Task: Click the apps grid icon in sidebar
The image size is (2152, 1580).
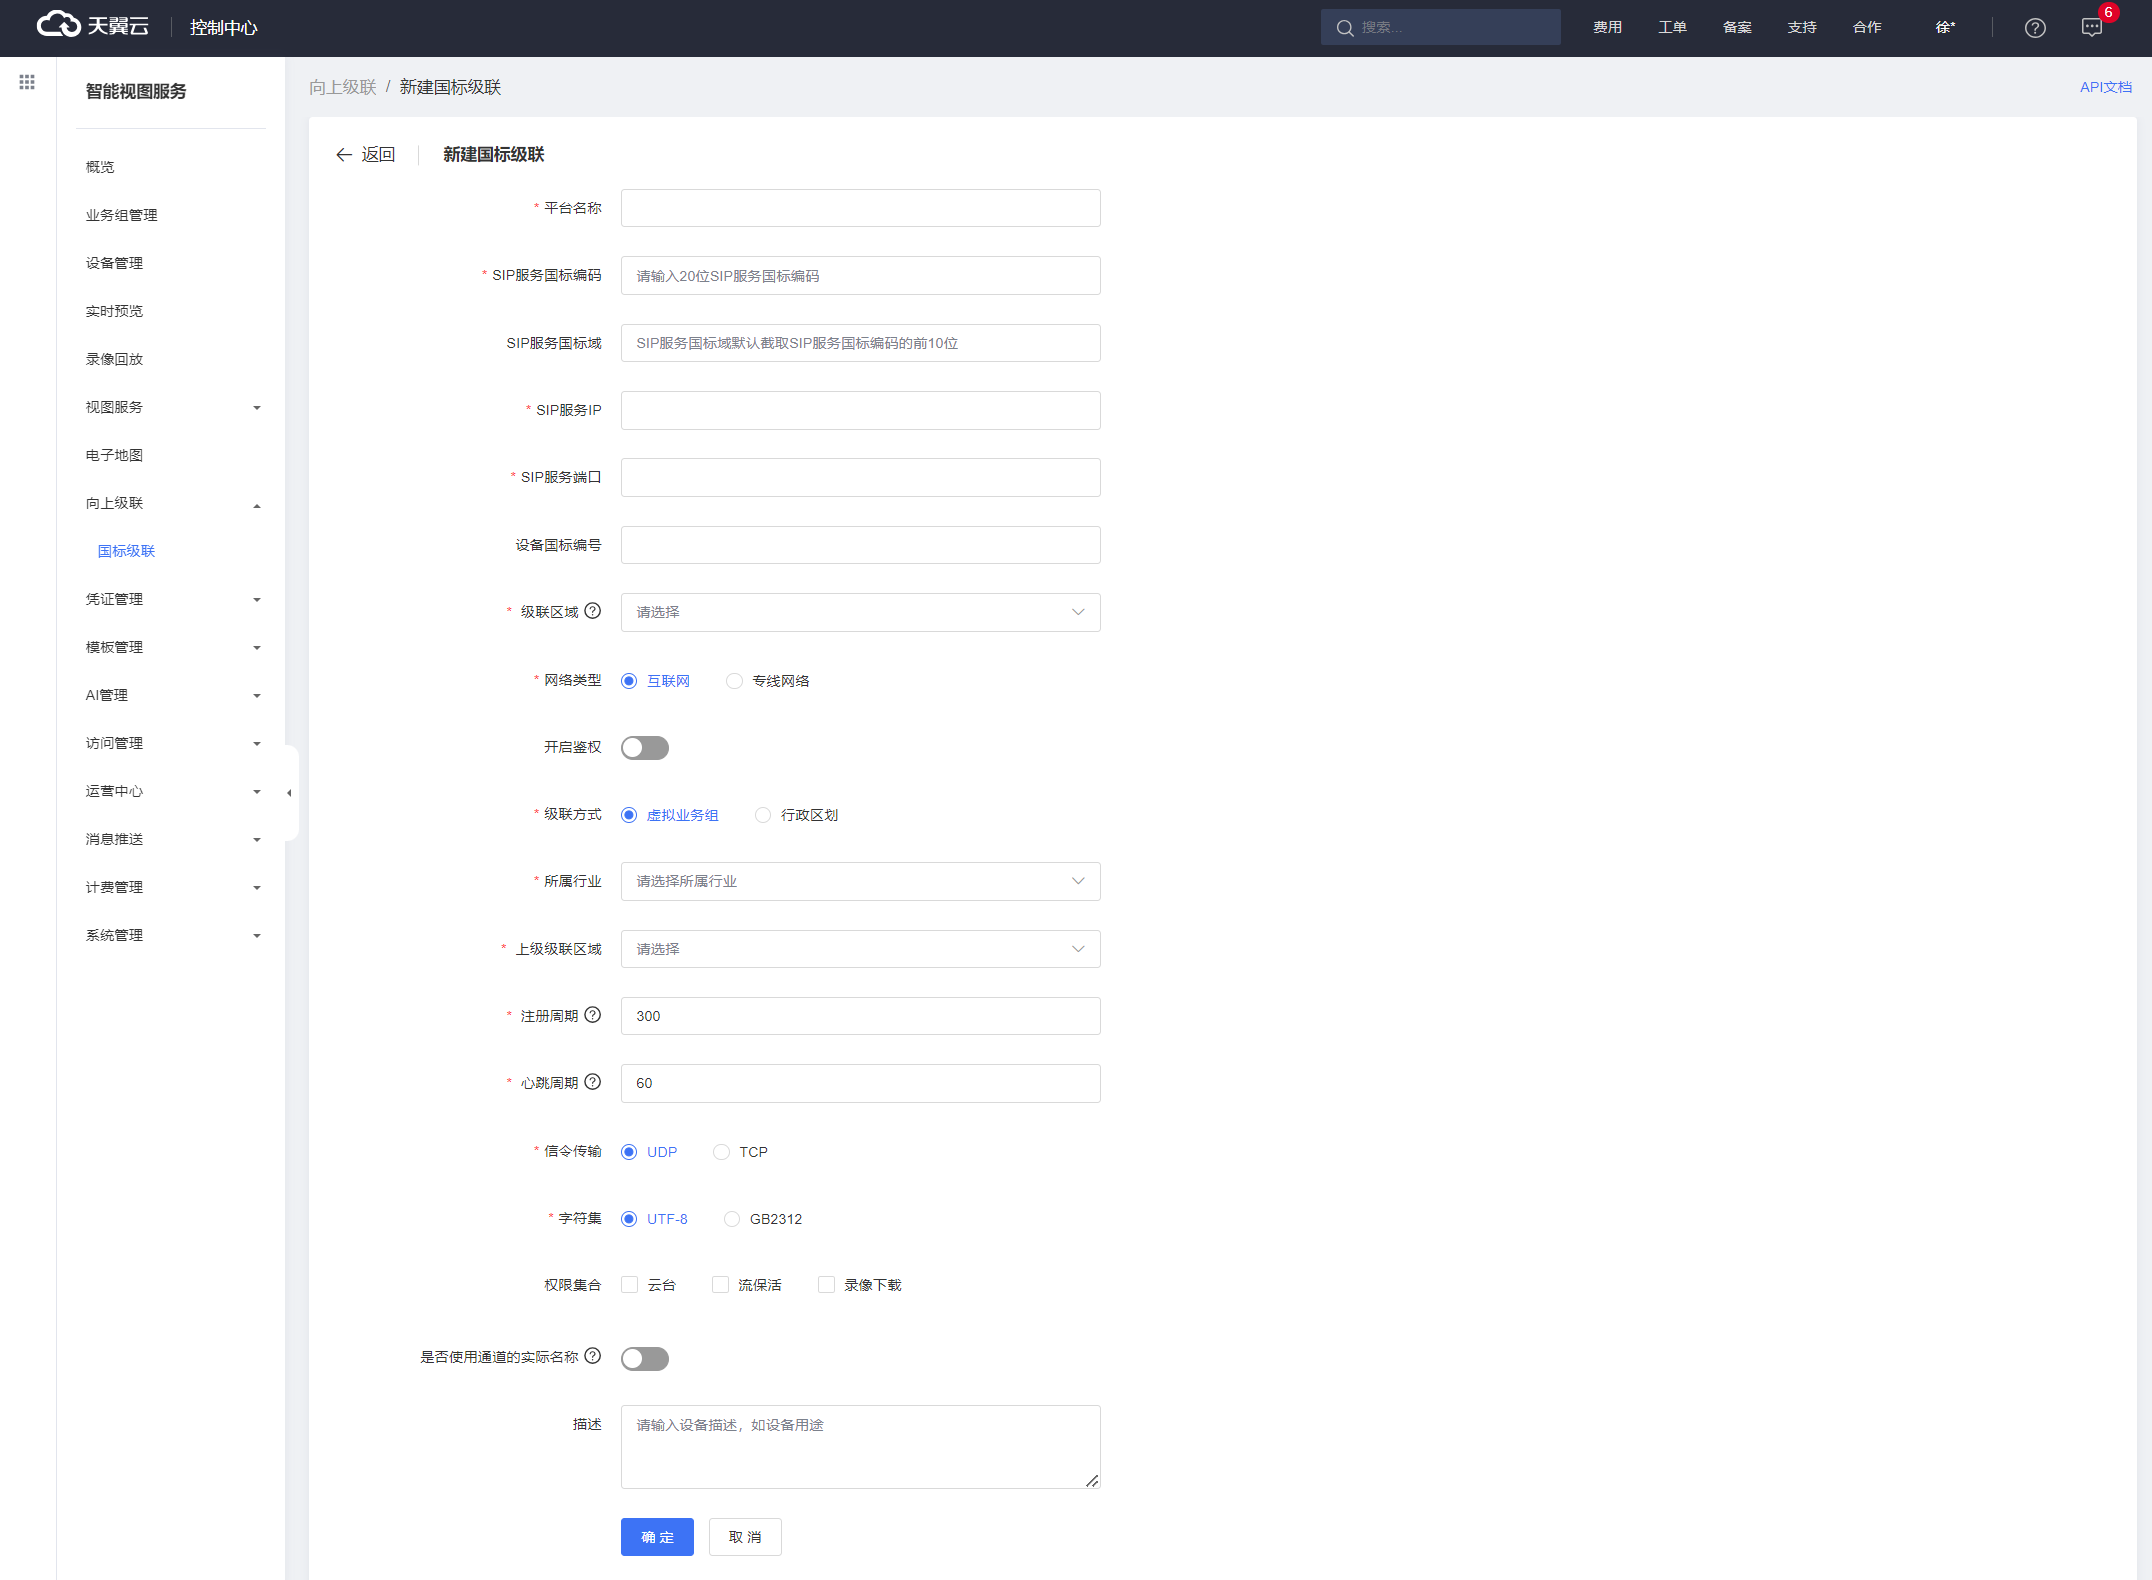Action: coord(27,82)
